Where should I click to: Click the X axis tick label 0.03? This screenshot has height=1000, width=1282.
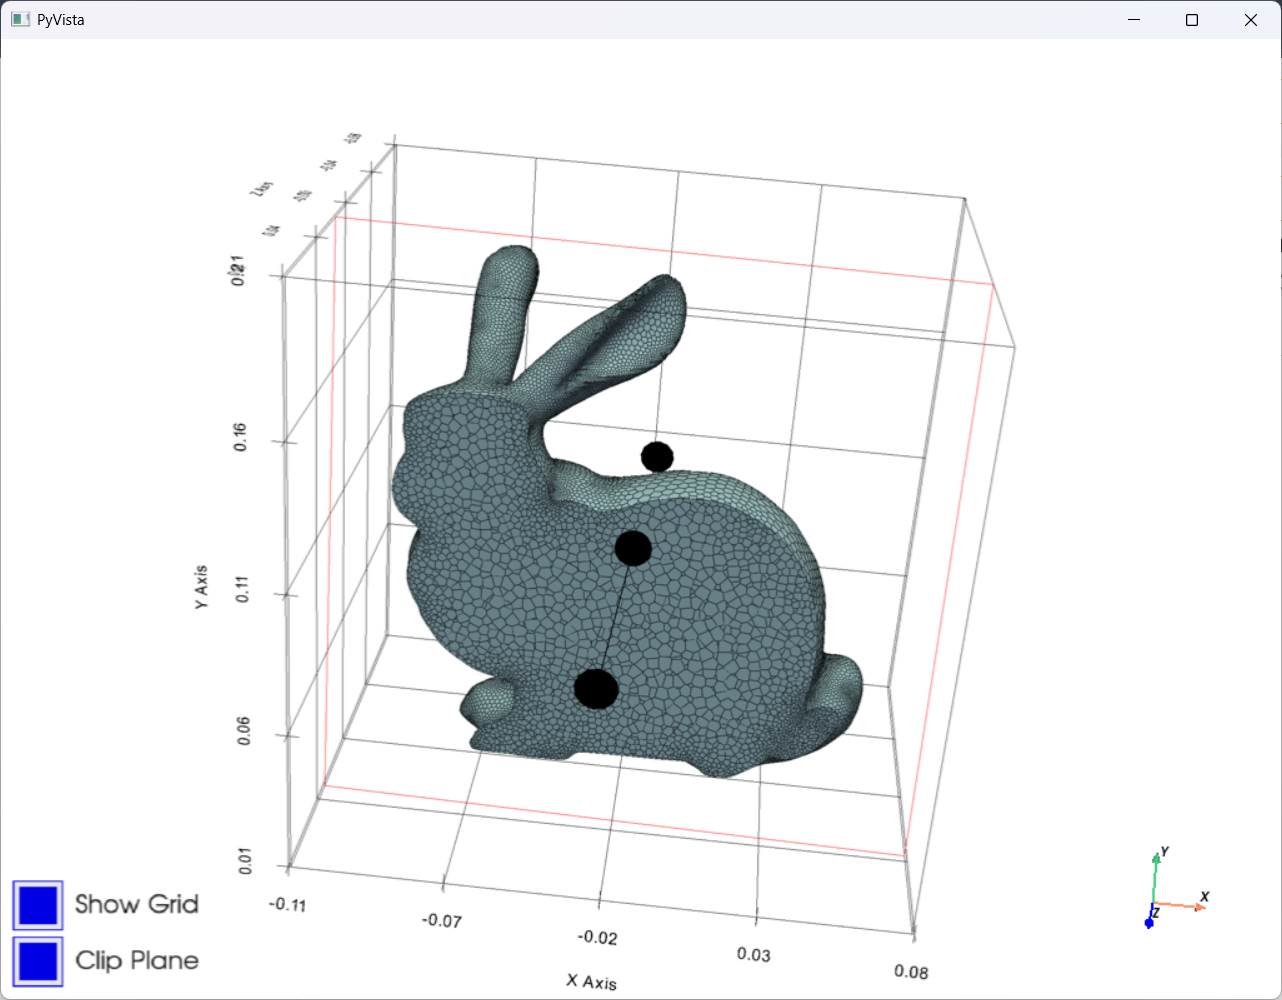[x=754, y=954]
